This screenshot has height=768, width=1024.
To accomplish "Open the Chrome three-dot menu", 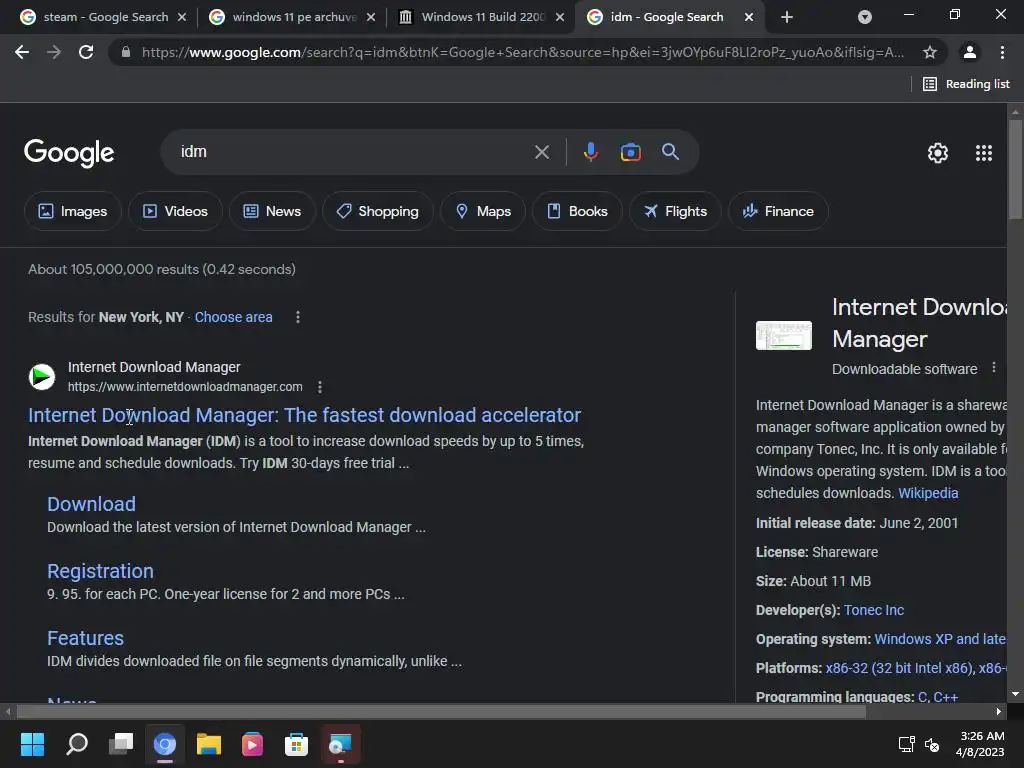I will coord(1002,52).
